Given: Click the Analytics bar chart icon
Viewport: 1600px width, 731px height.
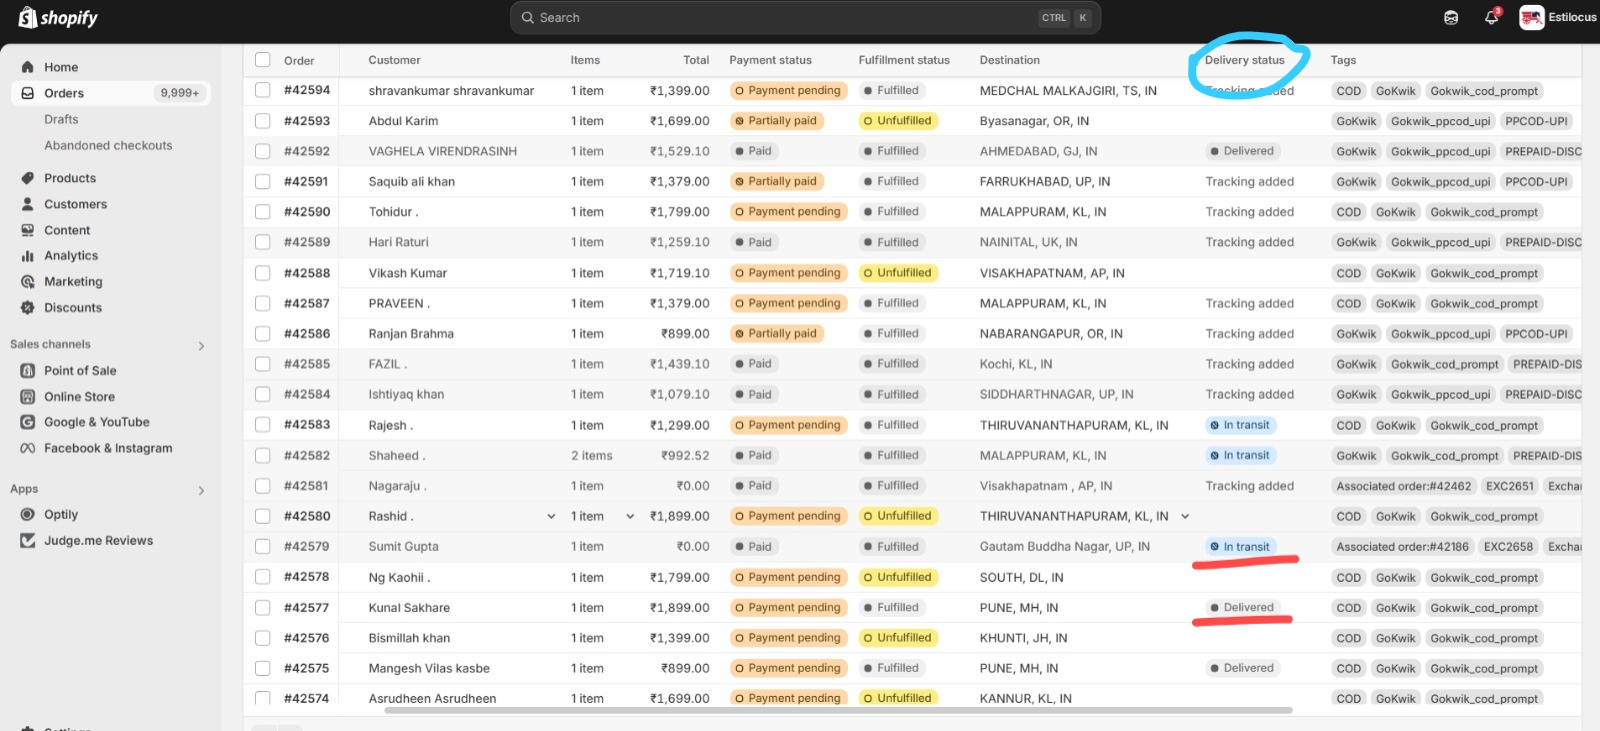Looking at the screenshot, I should pyautogui.click(x=28, y=256).
